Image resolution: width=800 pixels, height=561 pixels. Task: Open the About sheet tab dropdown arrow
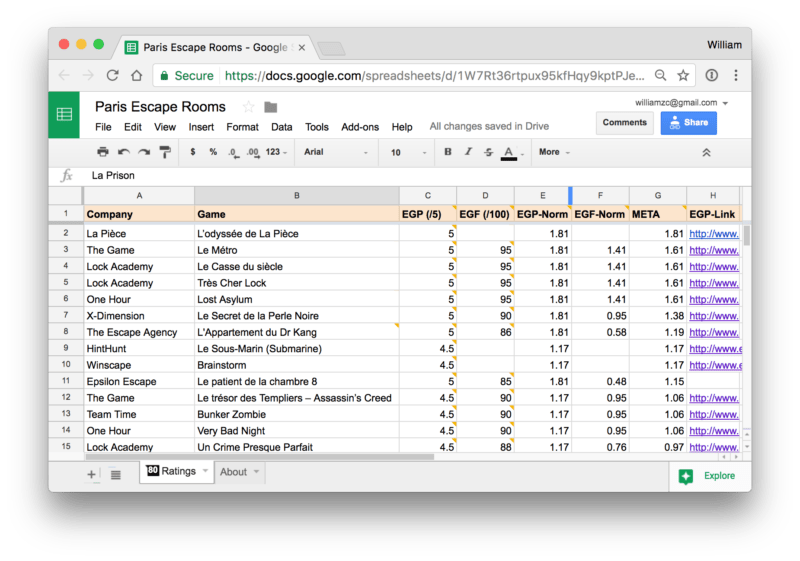[x=256, y=472]
